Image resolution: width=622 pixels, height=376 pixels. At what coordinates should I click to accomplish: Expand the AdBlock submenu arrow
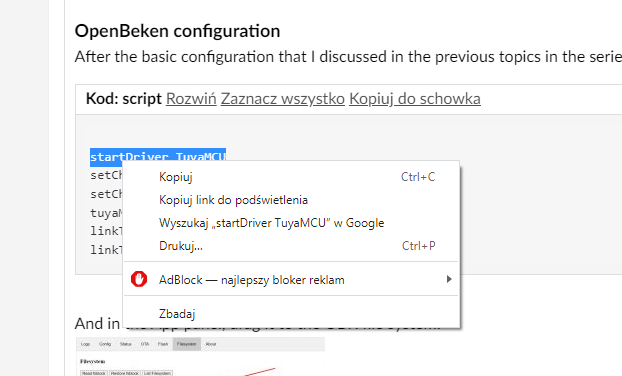[449, 279]
